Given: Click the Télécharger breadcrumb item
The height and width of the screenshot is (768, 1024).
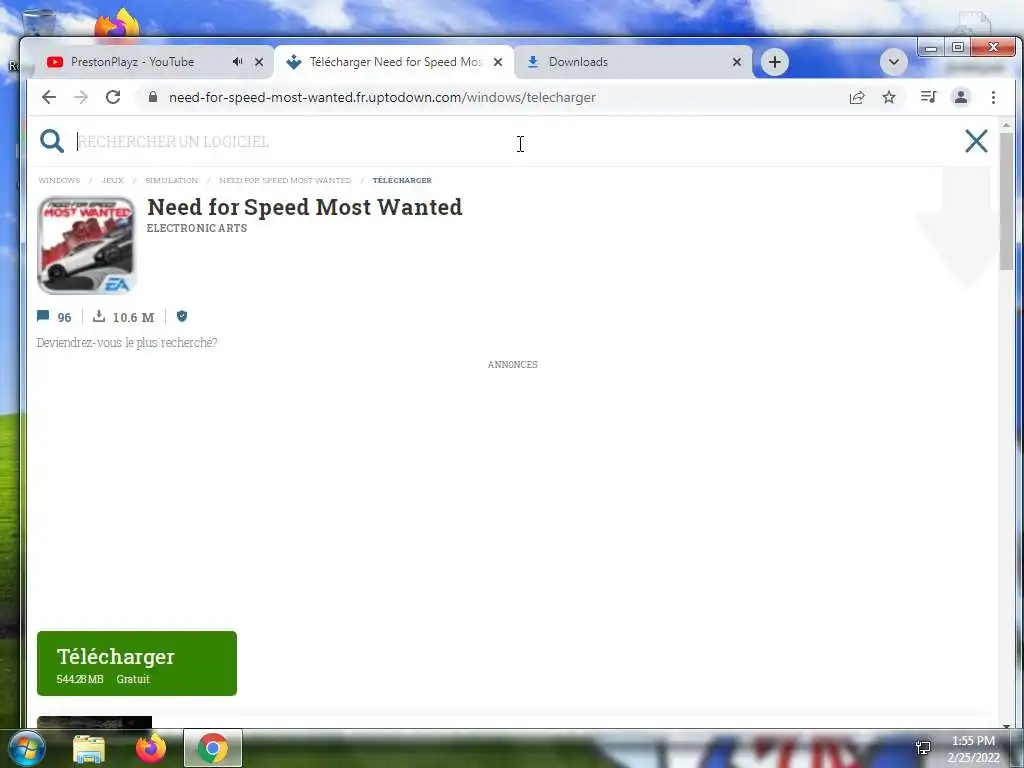Looking at the screenshot, I should 402,180.
